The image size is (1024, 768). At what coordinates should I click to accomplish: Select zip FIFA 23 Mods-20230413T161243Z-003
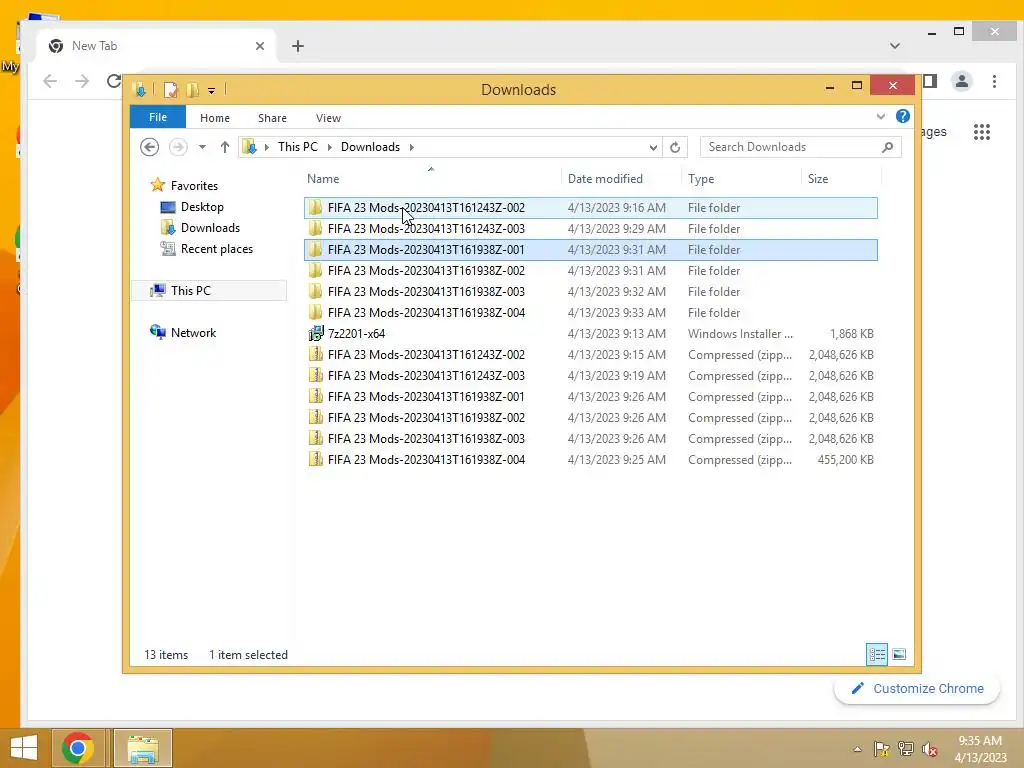click(x=590, y=376)
